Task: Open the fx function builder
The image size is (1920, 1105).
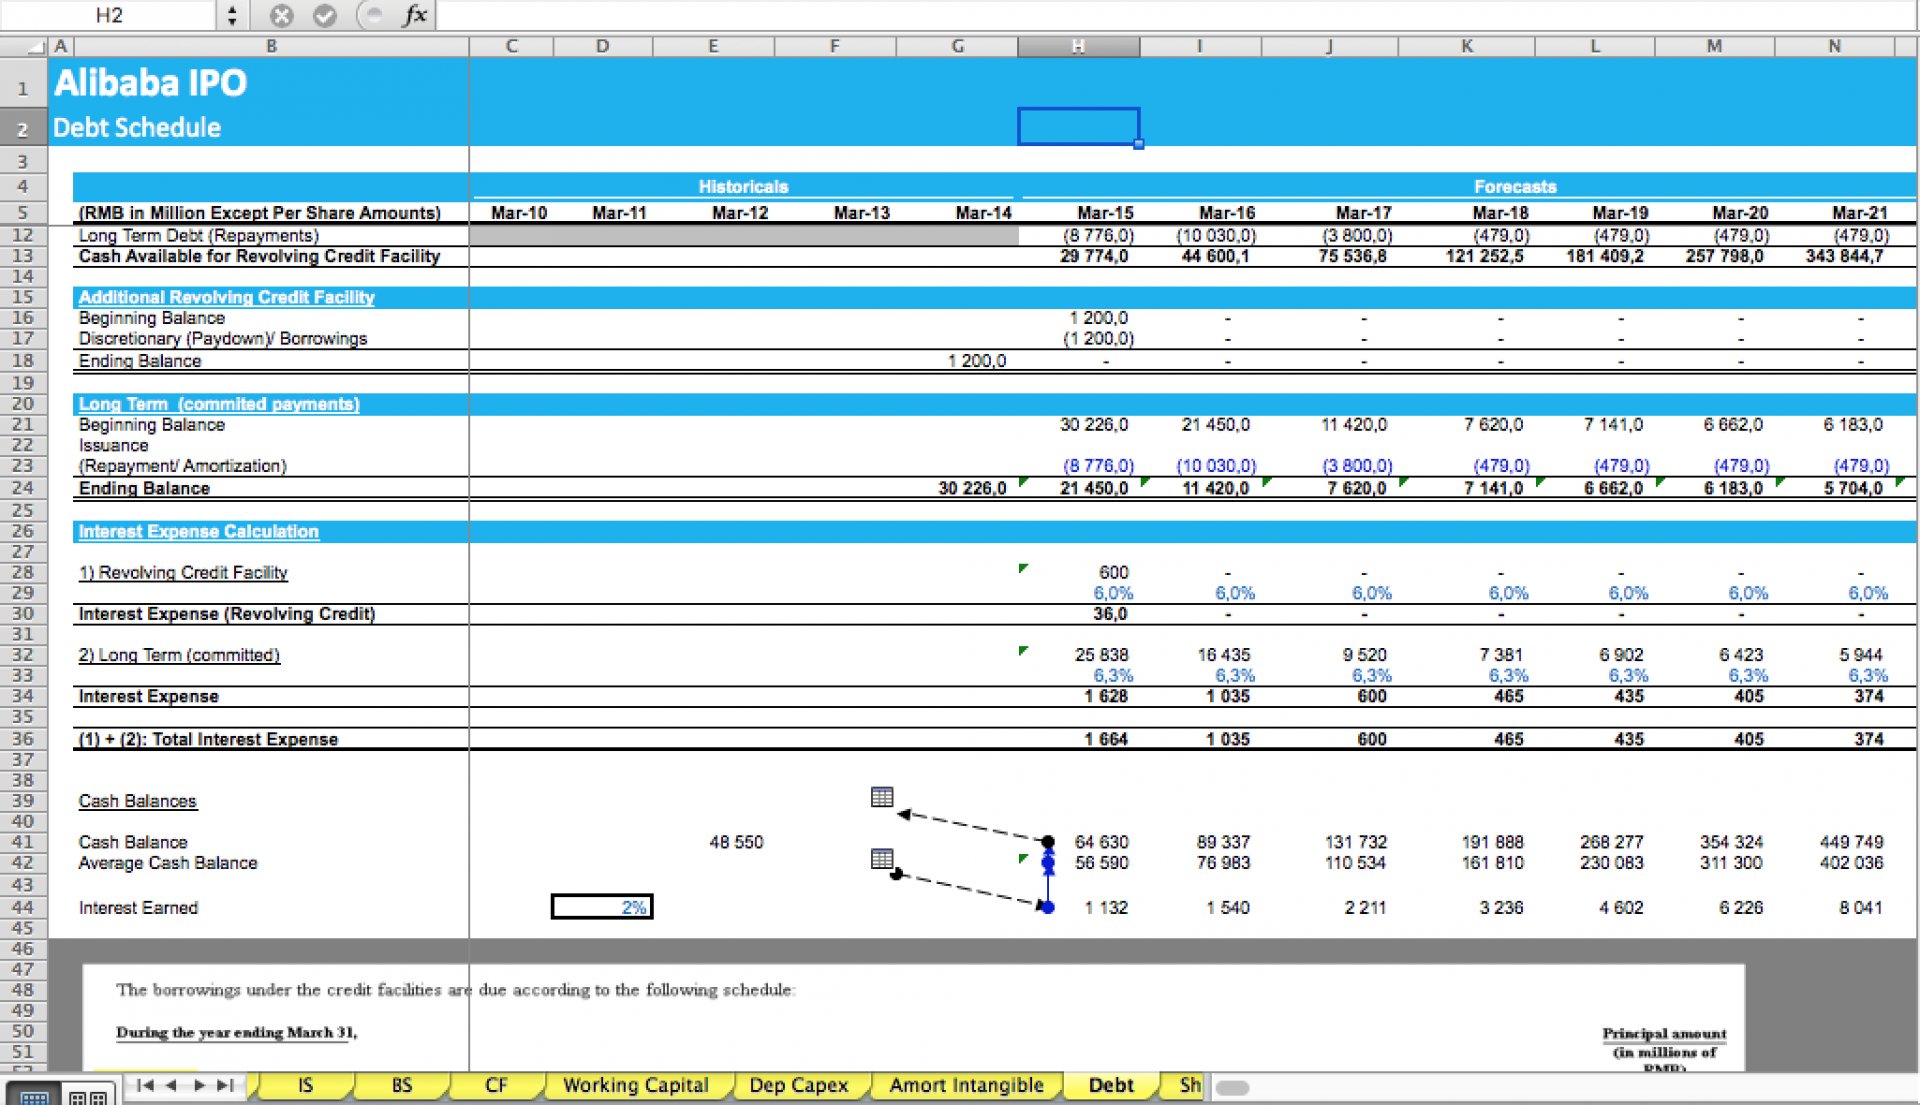Action: pyautogui.click(x=414, y=15)
